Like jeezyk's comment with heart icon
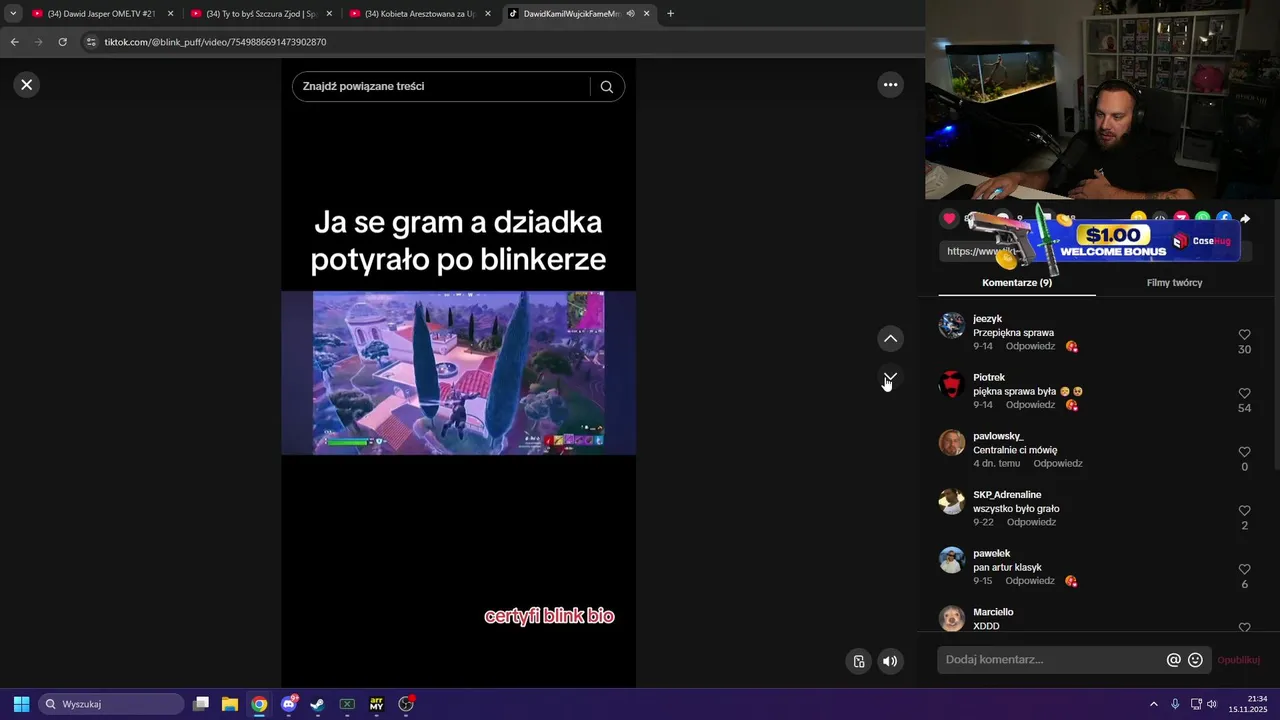The height and width of the screenshot is (720, 1280). (x=1244, y=335)
